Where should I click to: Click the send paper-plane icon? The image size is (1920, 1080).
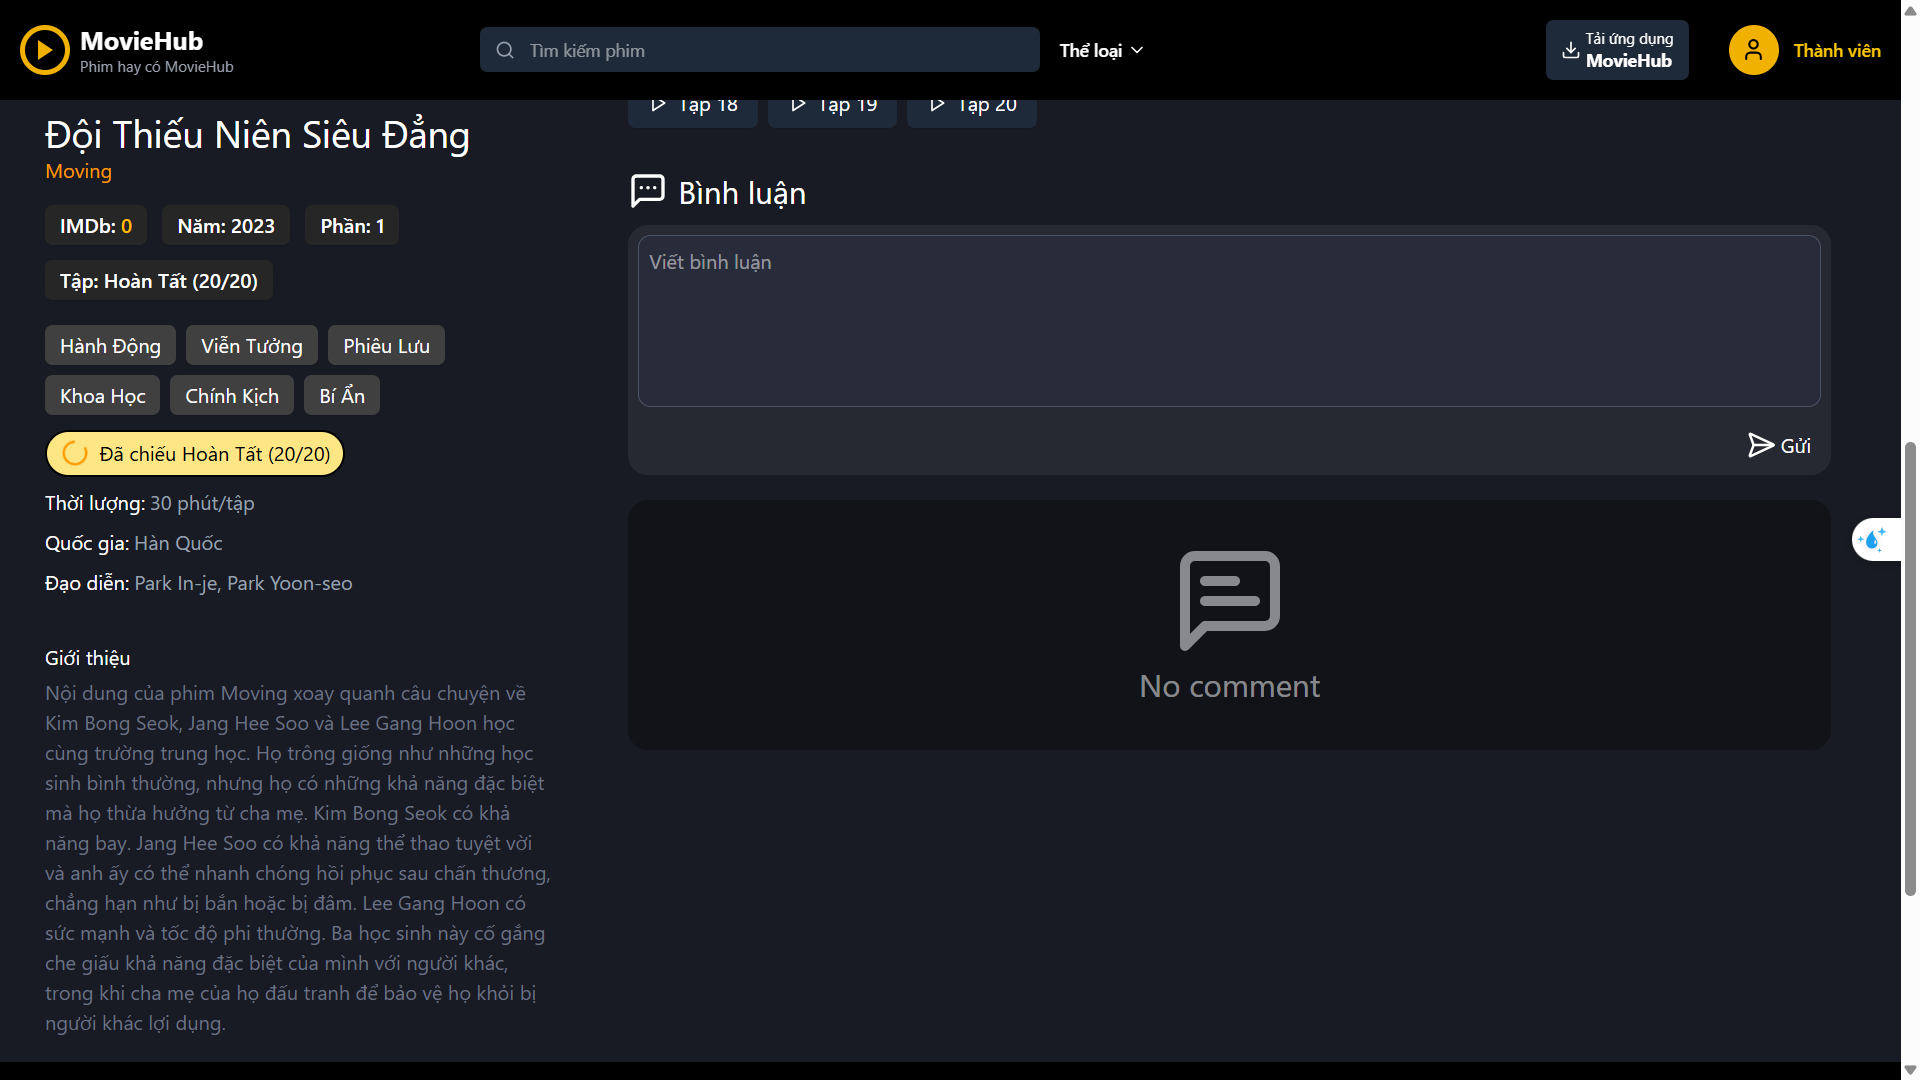coord(1760,445)
